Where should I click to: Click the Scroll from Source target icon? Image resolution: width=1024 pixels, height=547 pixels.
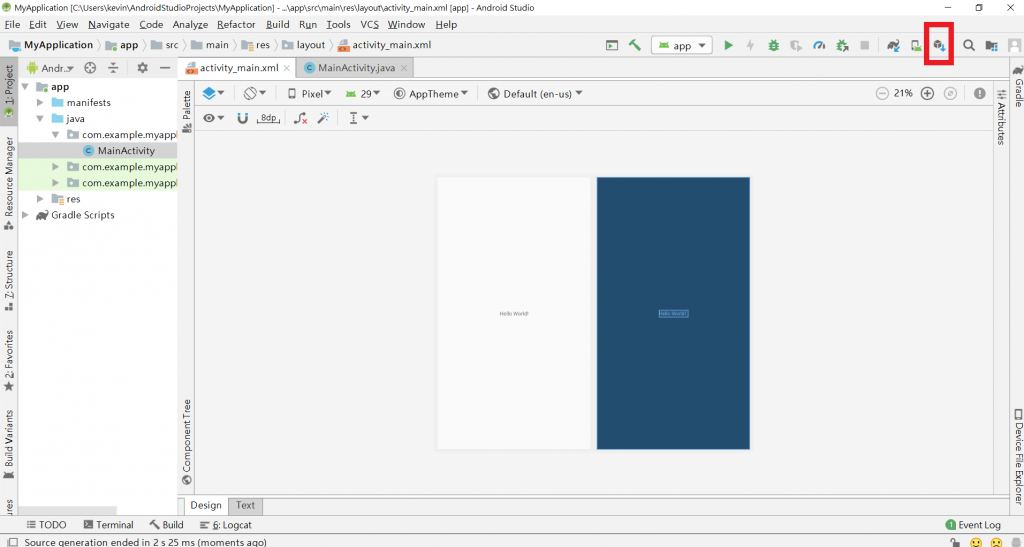(x=90, y=68)
